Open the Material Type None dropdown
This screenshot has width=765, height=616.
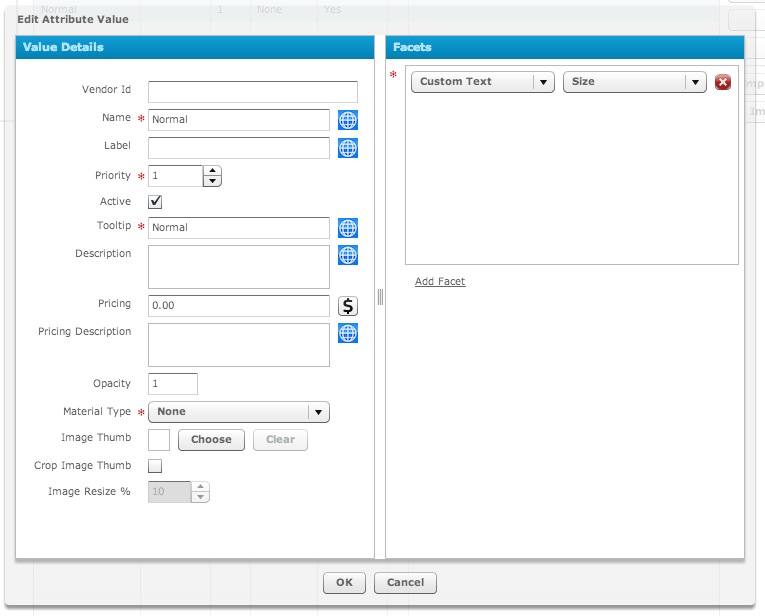(x=239, y=412)
